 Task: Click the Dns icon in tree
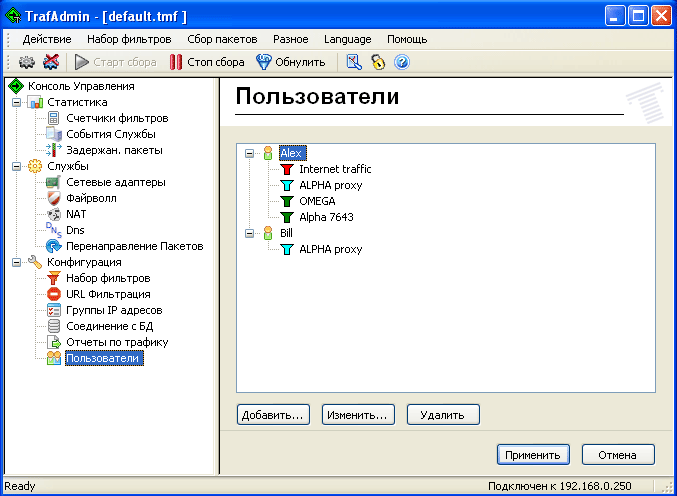[54, 230]
